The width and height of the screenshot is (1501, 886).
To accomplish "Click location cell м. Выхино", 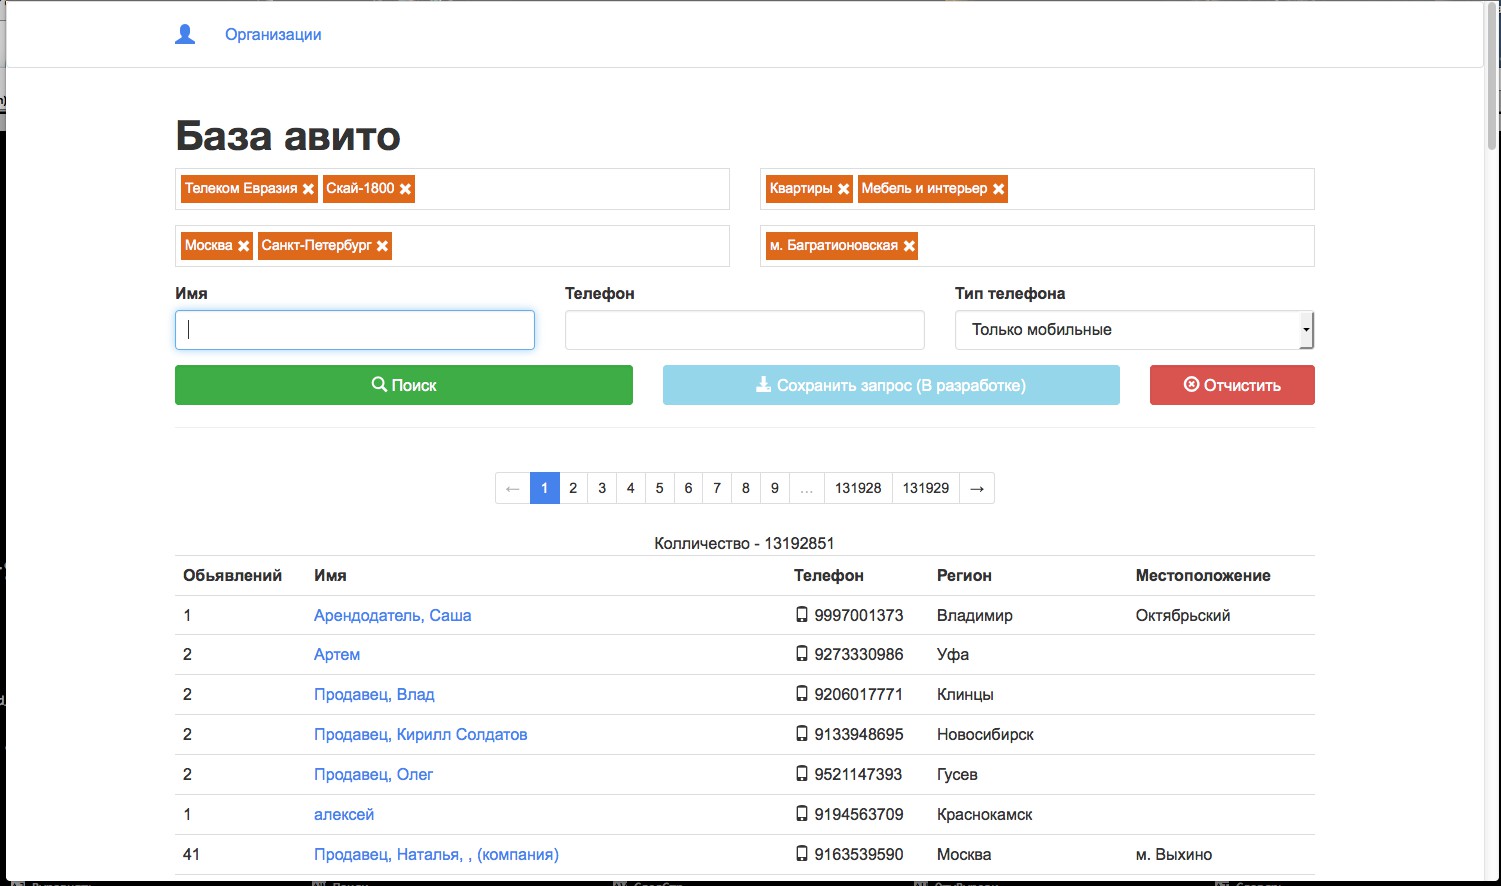I will [x=1174, y=854].
